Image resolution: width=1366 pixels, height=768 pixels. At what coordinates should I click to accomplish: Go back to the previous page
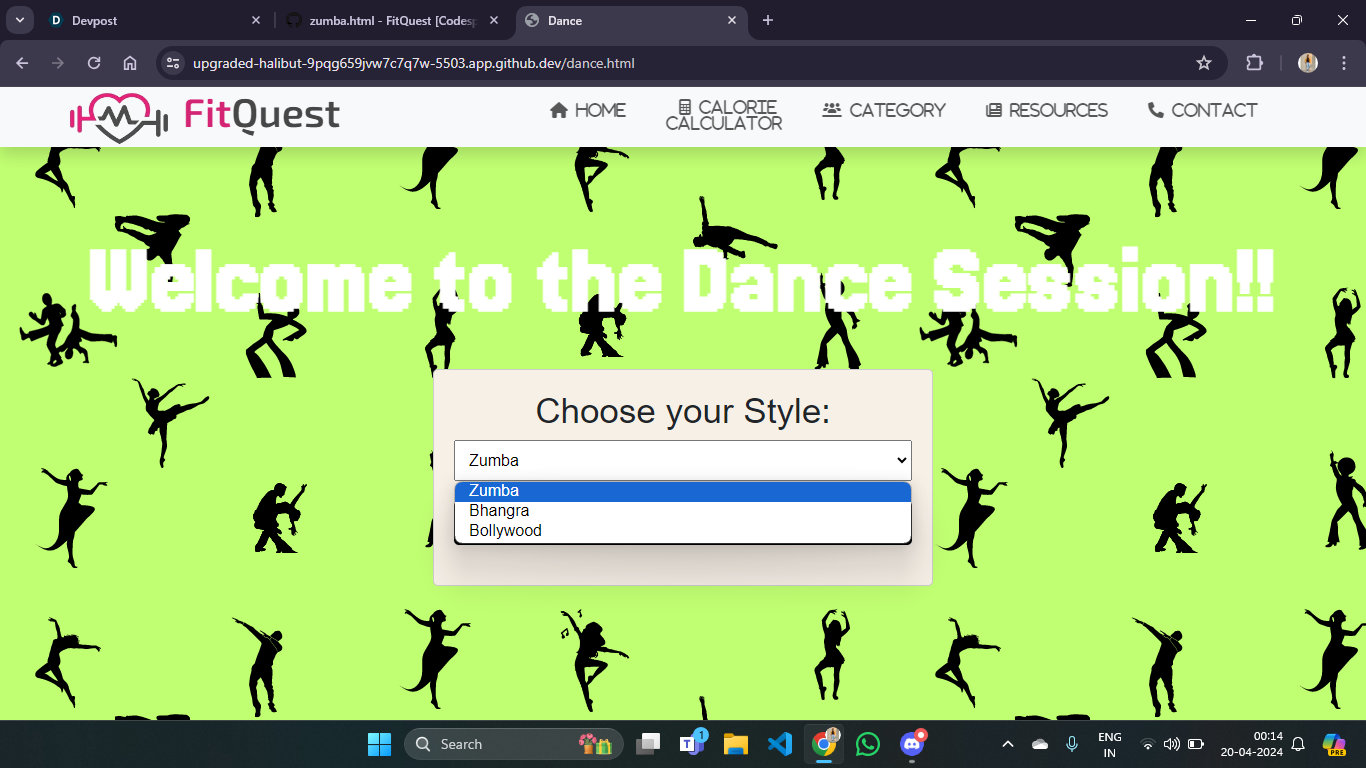pyautogui.click(x=22, y=63)
